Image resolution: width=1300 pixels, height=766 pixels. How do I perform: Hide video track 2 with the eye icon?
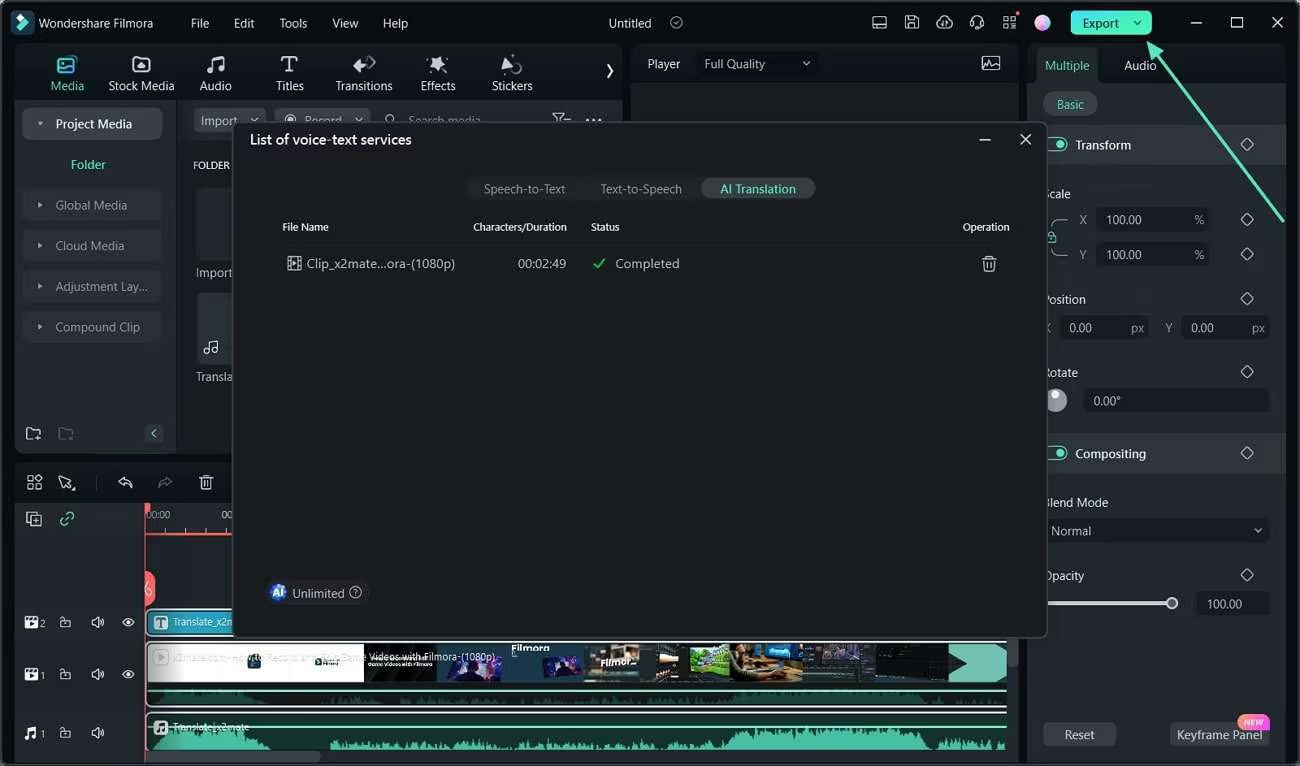(x=128, y=622)
